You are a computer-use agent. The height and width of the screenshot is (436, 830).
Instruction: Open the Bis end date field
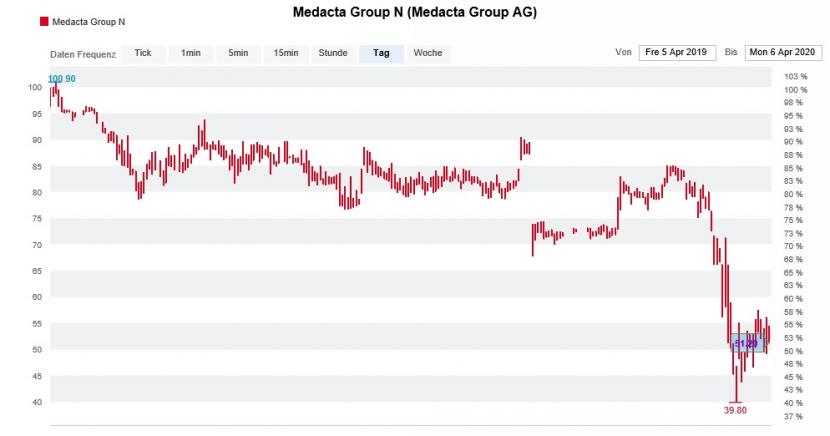pyautogui.click(x=783, y=52)
